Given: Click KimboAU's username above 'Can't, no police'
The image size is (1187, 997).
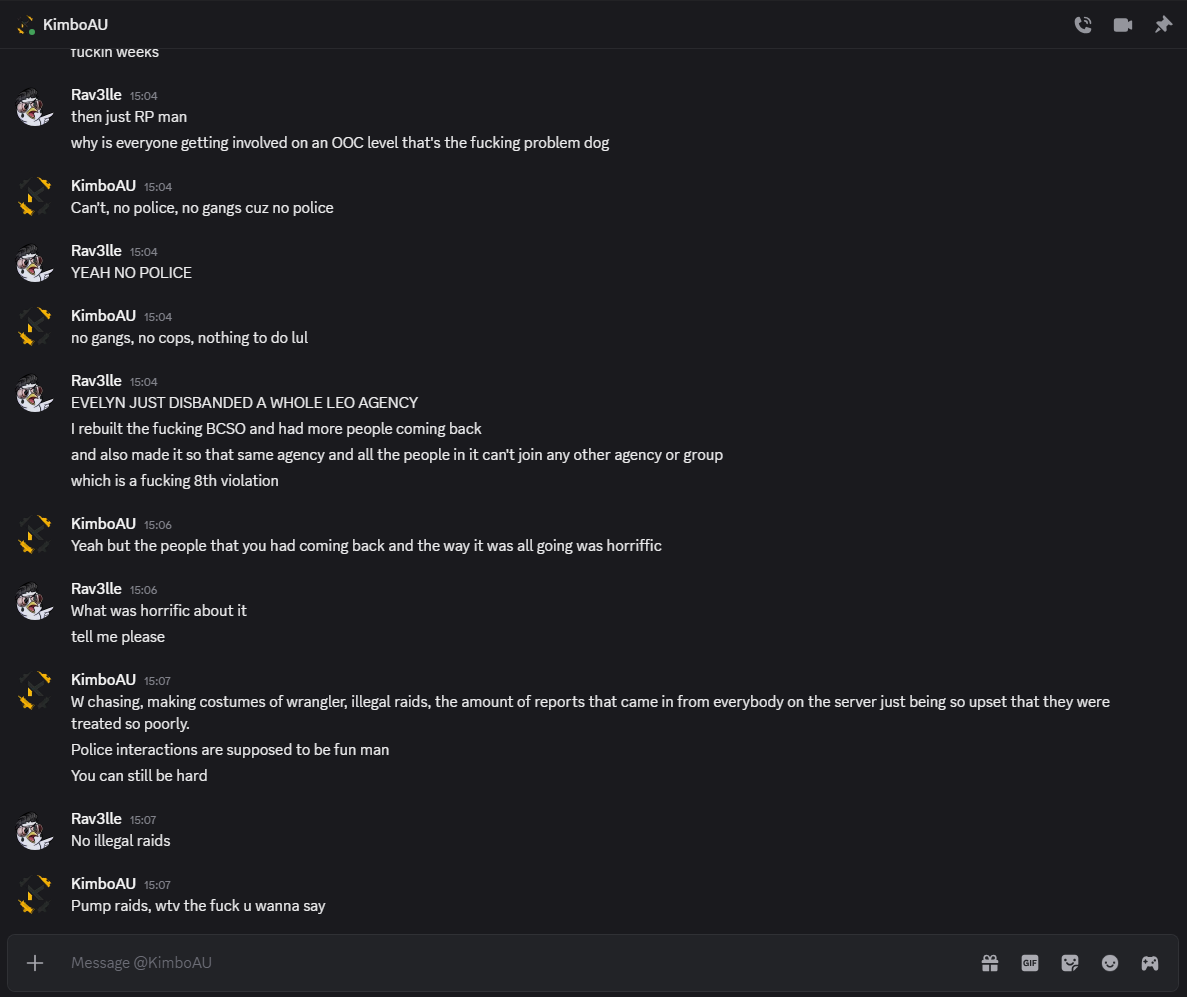Looking at the screenshot, I should tap(103, 186).
